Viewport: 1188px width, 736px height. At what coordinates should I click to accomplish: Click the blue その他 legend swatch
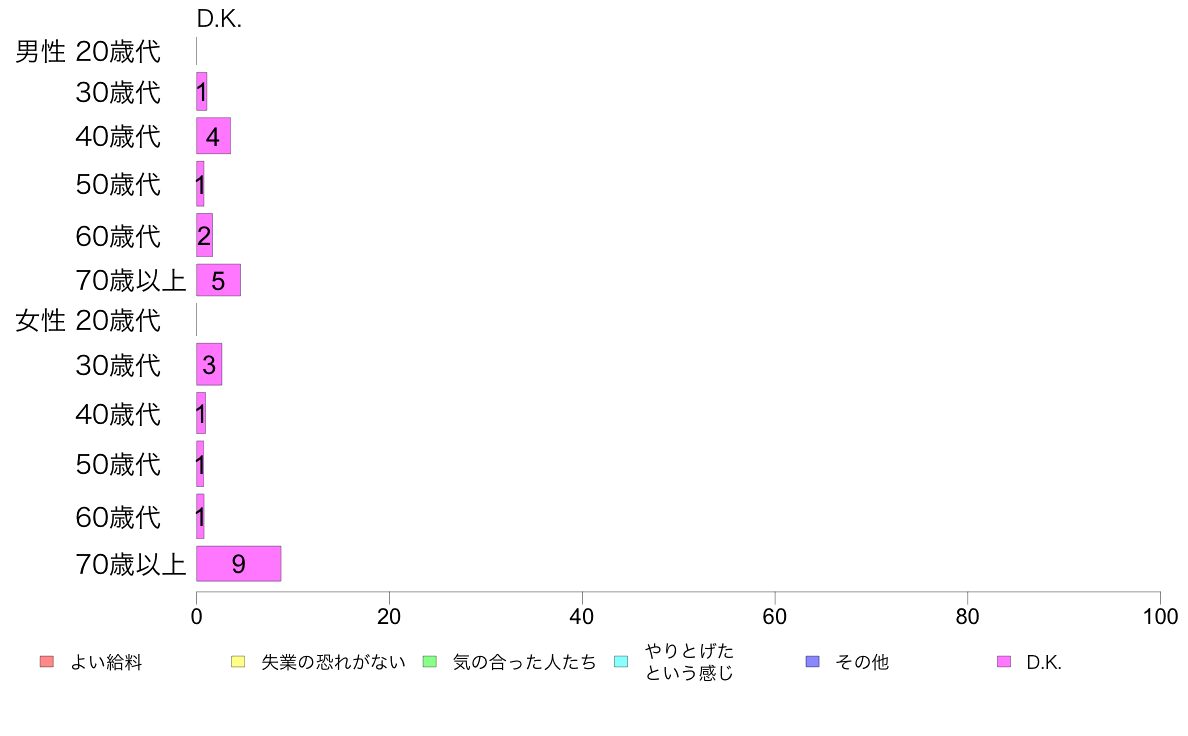(x=813, y=662)
